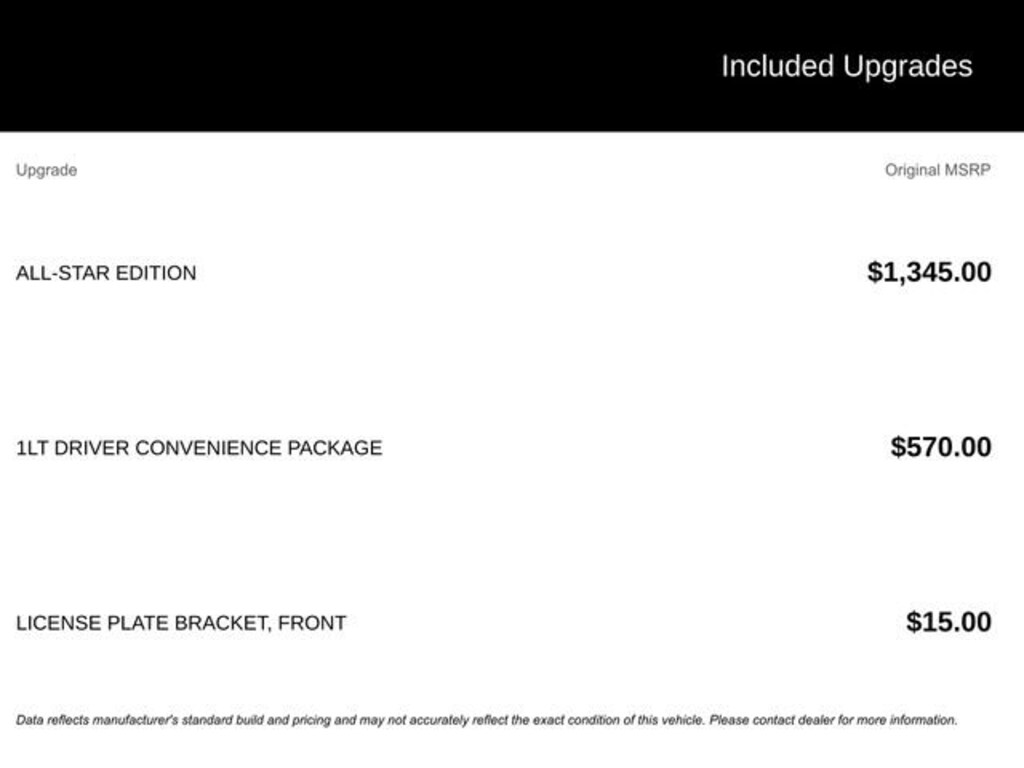Screen dimensions: 1024x768
Task: Select the ALL-STAR EDITION upgrade name
Action: pyautogui.click(x=106, y=273)
